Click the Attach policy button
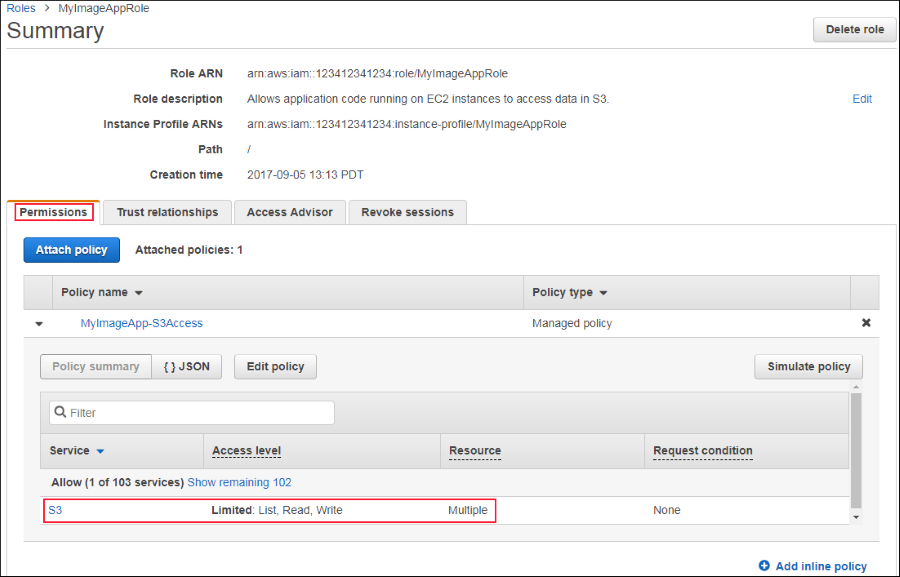The width and height of the screenshot is (900, 577). coord(71,249)
